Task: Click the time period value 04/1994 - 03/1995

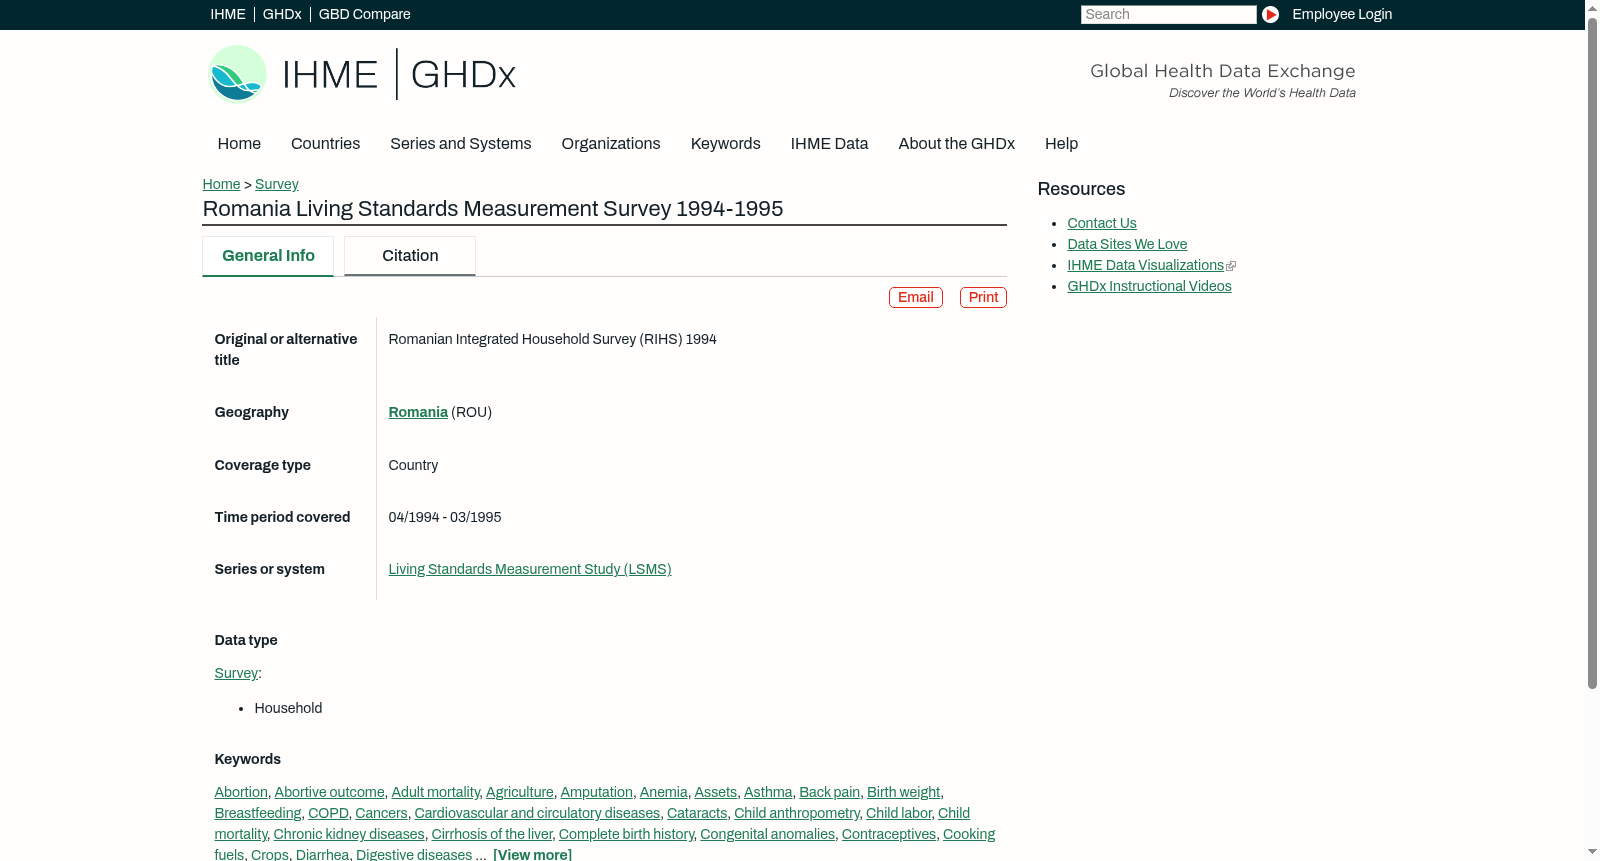Action: [x=445, y=517]
